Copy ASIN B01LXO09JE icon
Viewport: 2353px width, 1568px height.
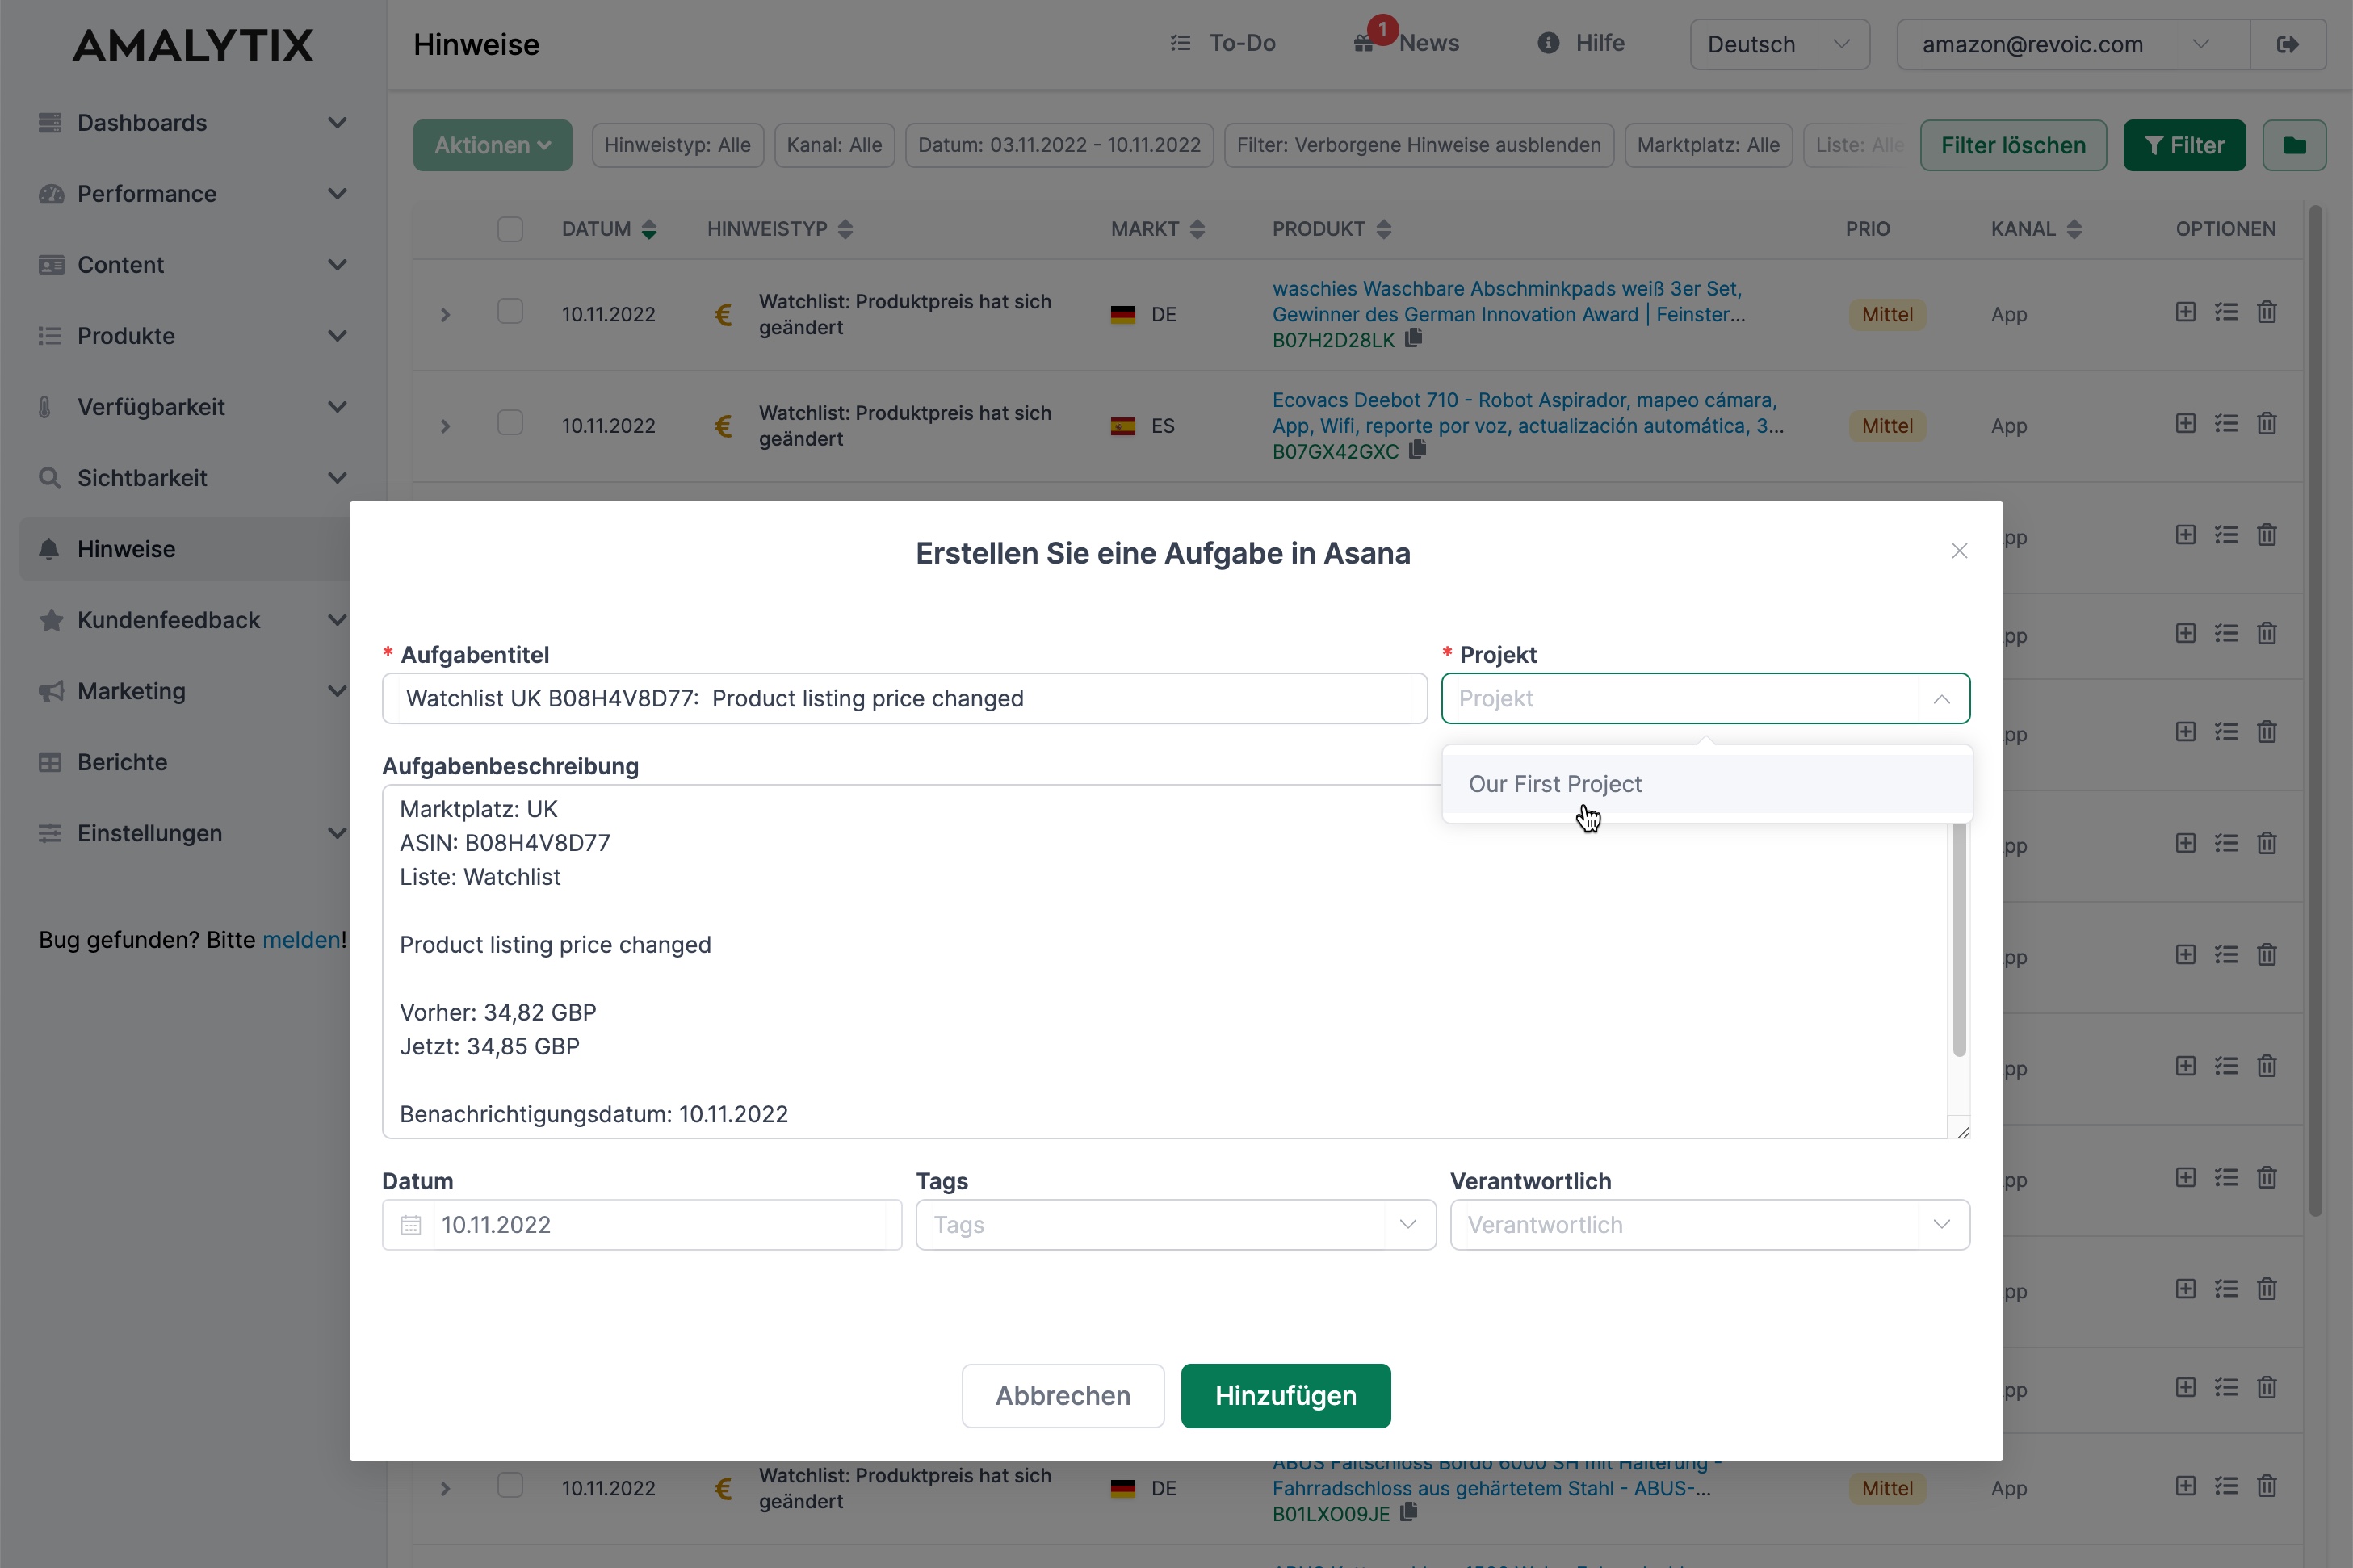coord(1408,1511)
